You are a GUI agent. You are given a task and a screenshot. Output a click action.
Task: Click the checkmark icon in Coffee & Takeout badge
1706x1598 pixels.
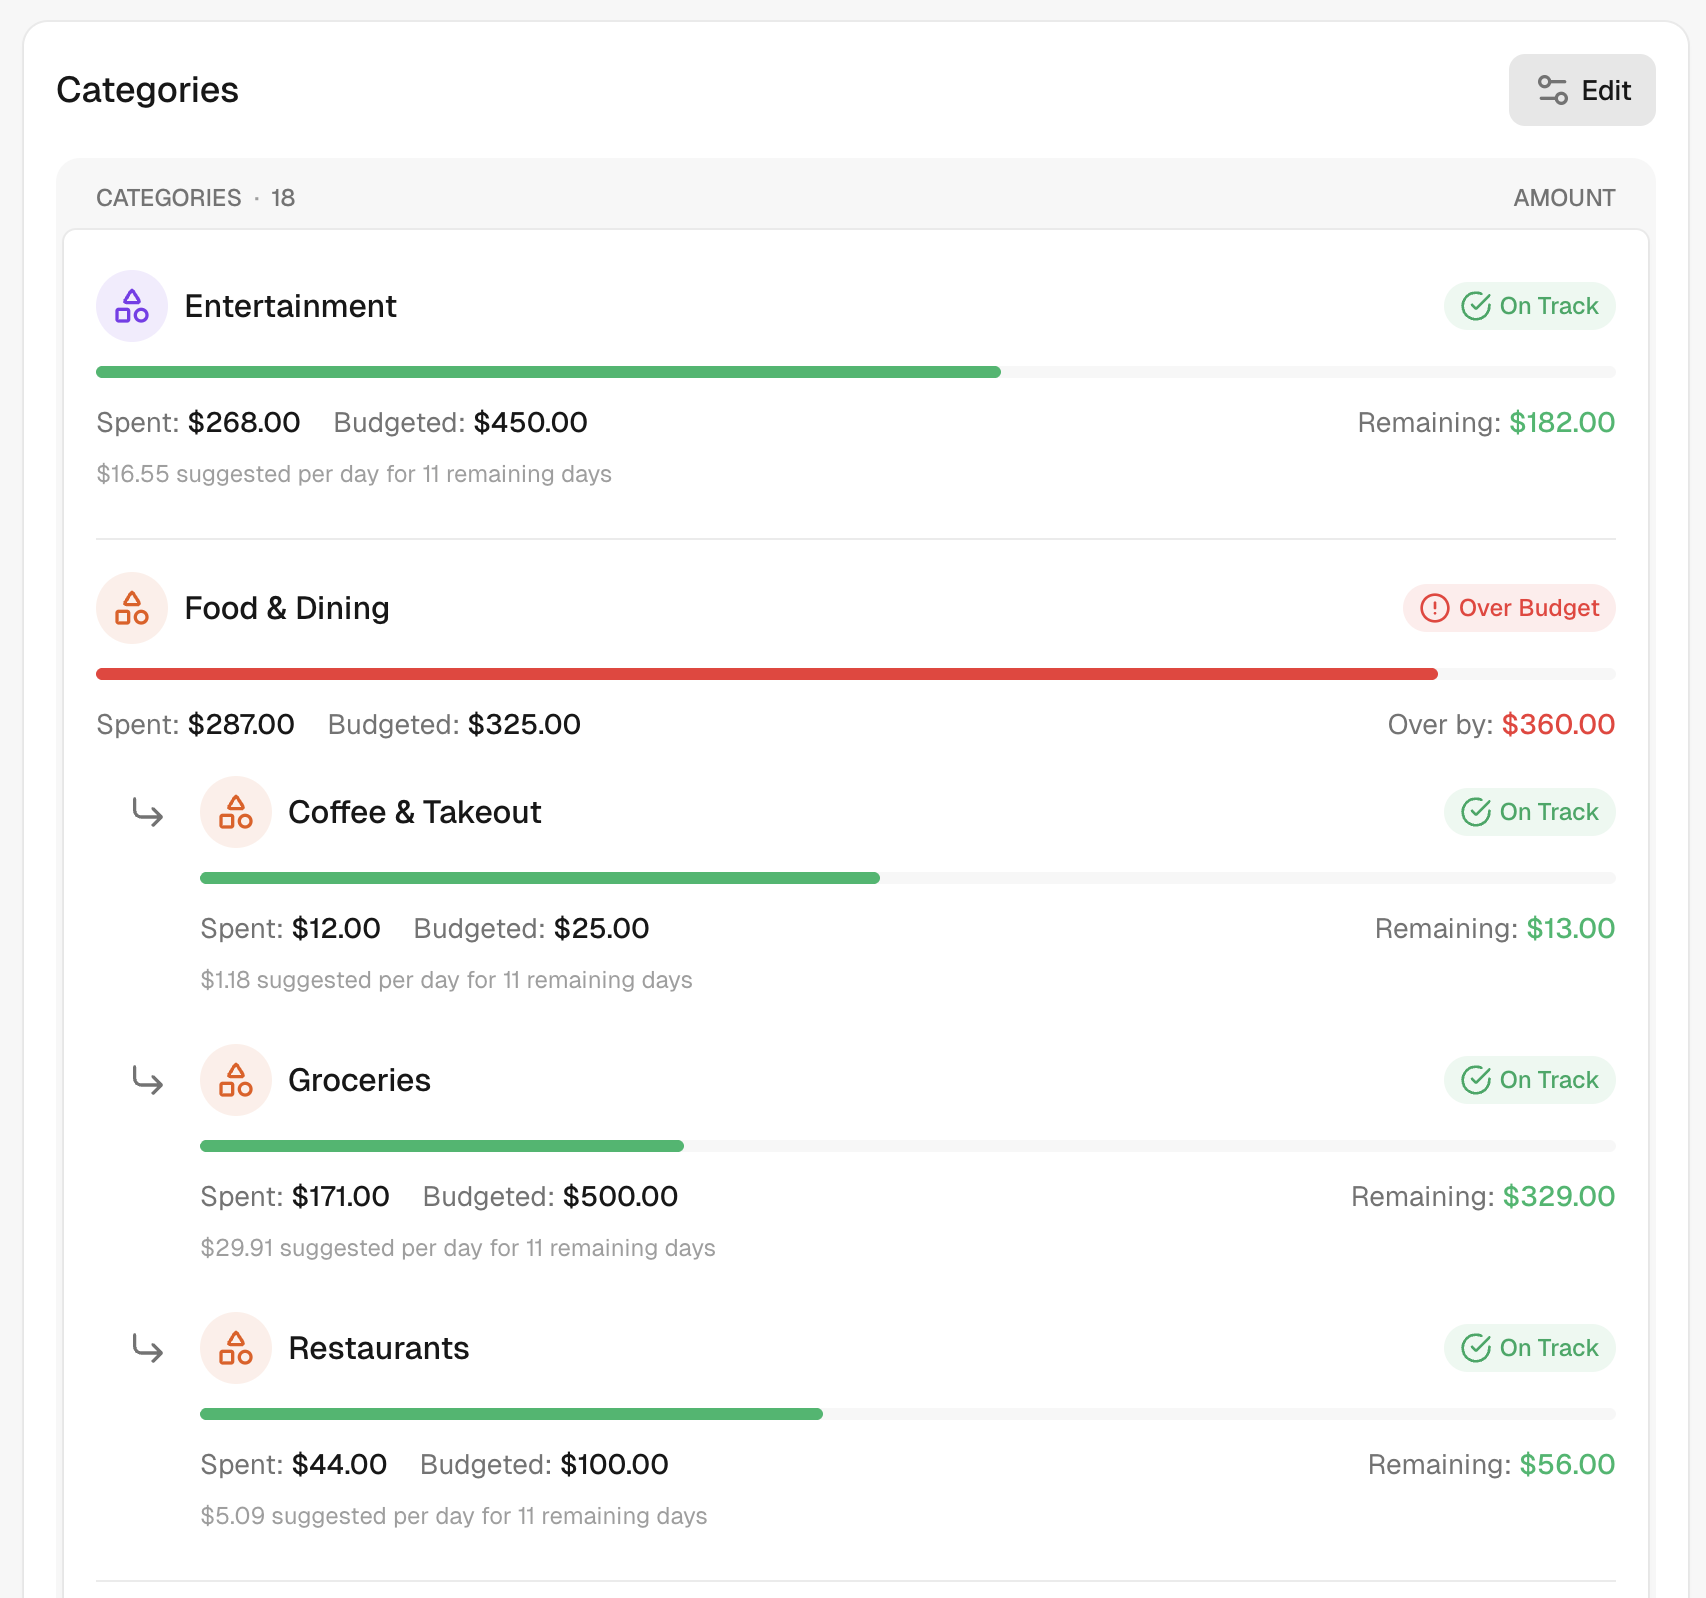pyautogui.click(x=1476, y=812)
